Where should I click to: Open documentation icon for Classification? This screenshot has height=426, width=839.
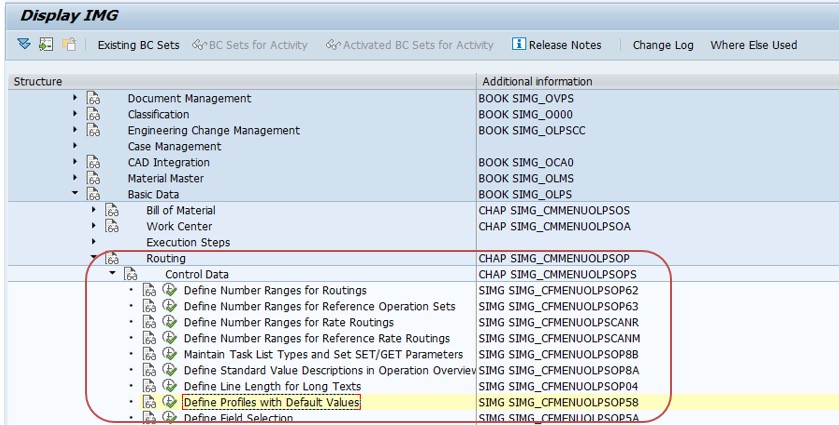click(x=94, y=115)
